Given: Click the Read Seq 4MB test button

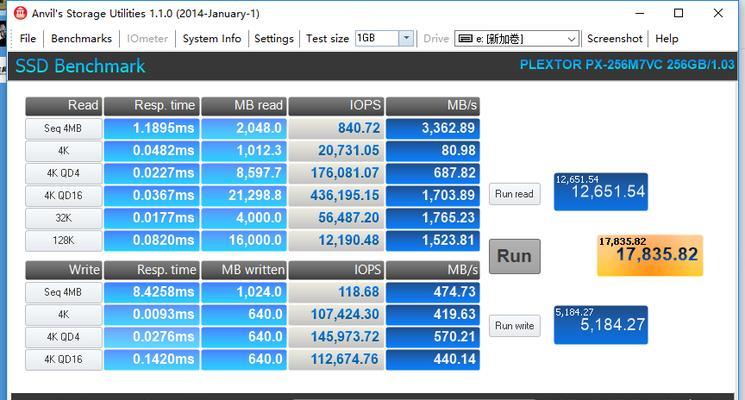Looking at the screenshot, I should click(64, 128).
